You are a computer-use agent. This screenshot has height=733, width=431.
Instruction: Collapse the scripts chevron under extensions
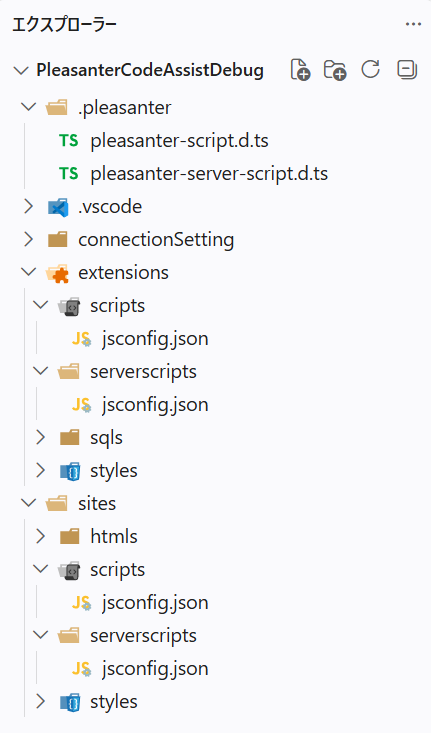41,305
